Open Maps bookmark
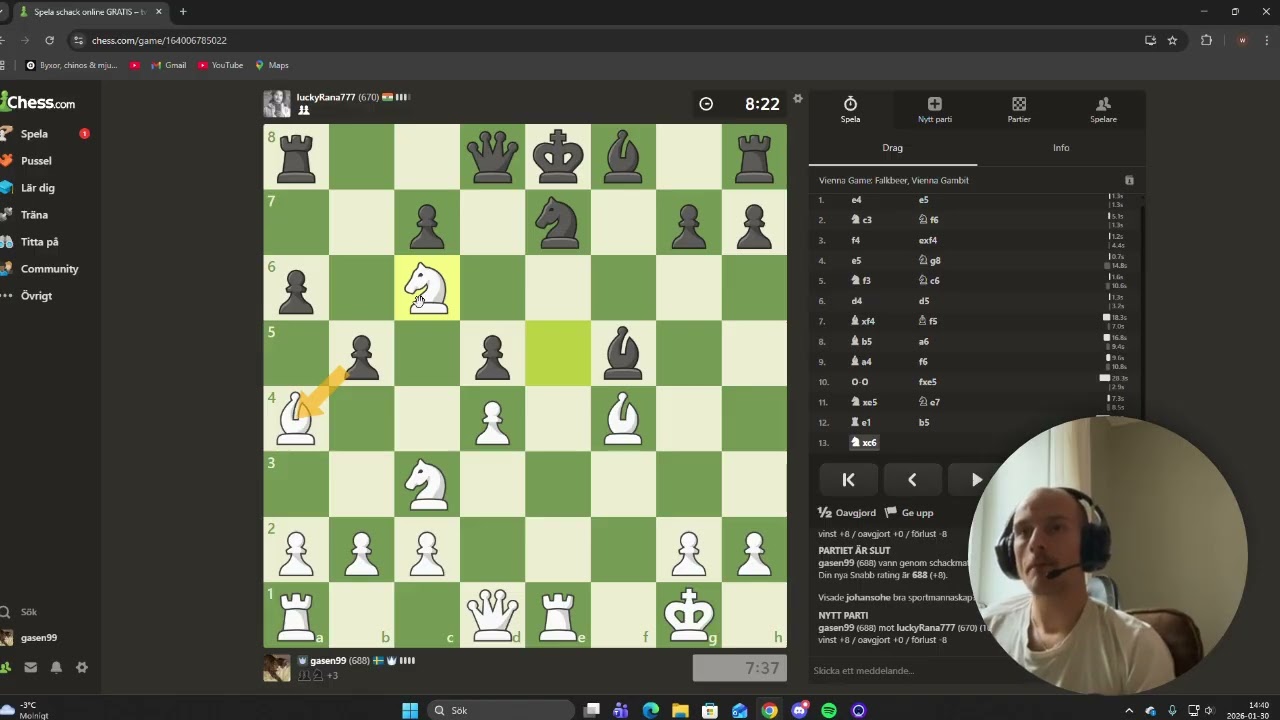This screenshot has height=720, width=1280. [272, 65]
